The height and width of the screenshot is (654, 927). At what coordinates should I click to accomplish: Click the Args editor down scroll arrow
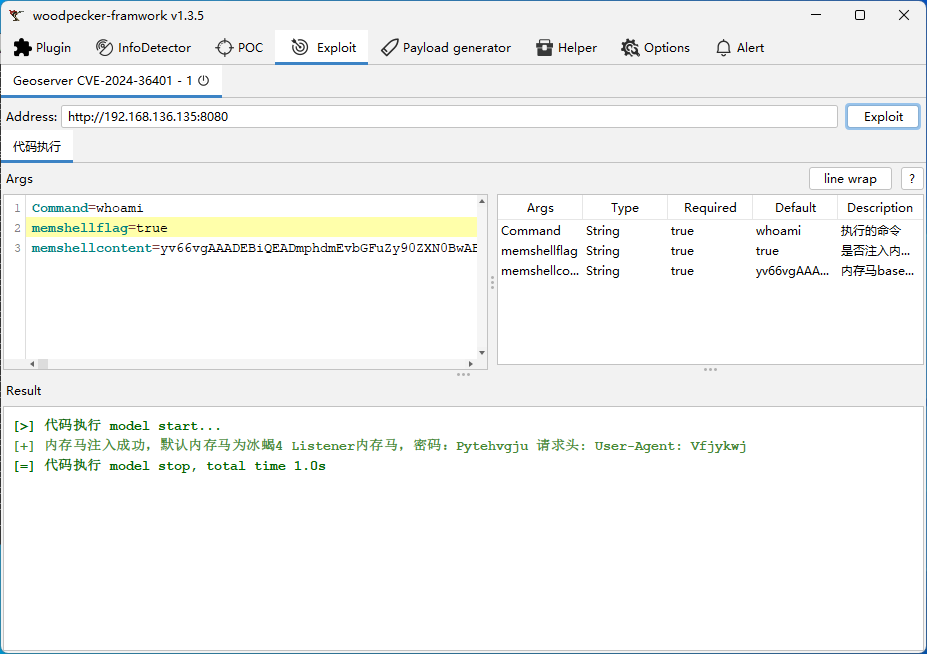click(482, 353)
